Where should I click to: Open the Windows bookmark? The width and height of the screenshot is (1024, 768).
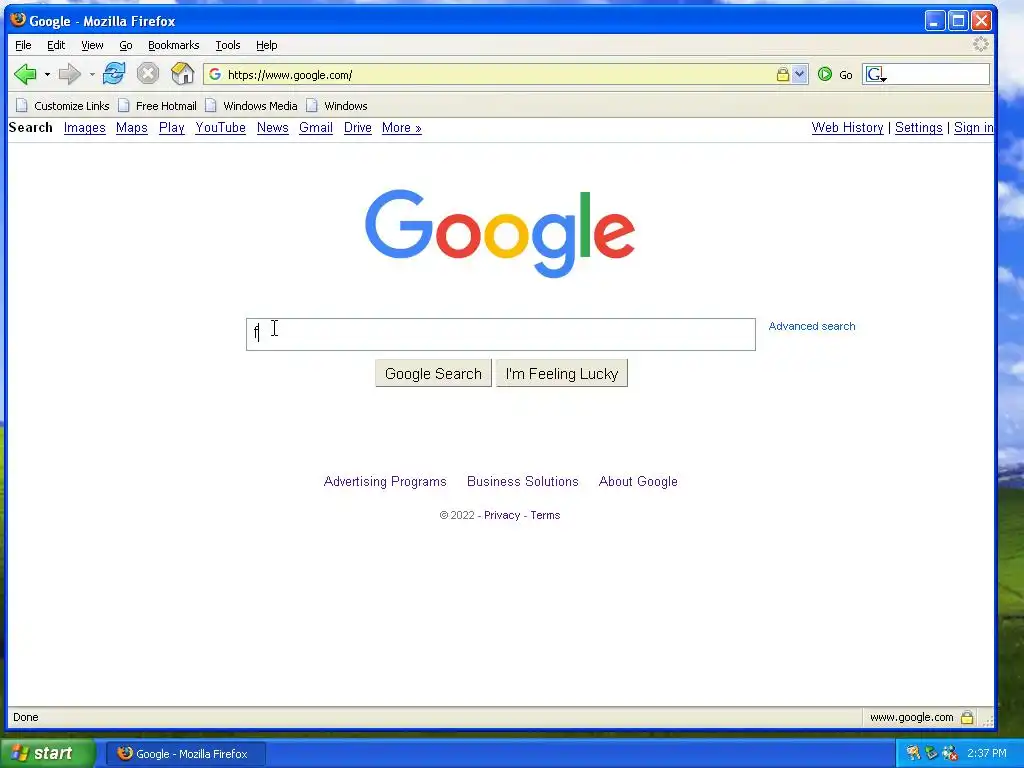(x=337, y=106)
